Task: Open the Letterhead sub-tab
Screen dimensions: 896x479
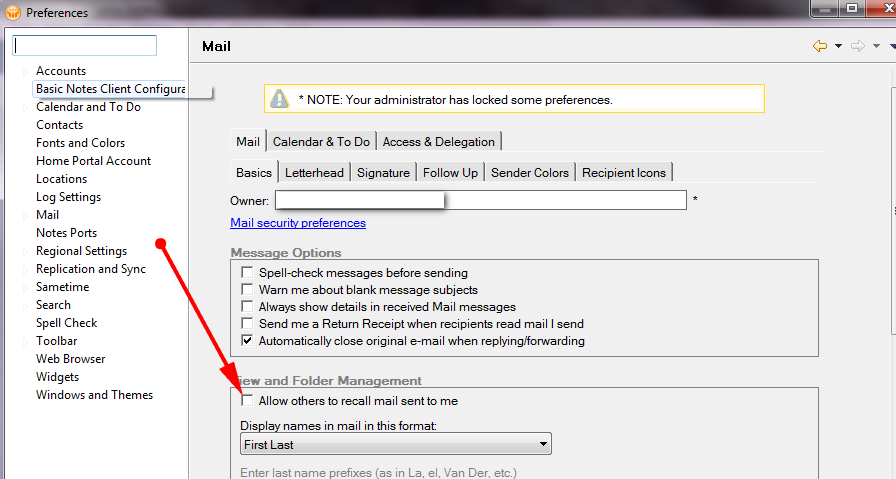Action: [314, 173]
